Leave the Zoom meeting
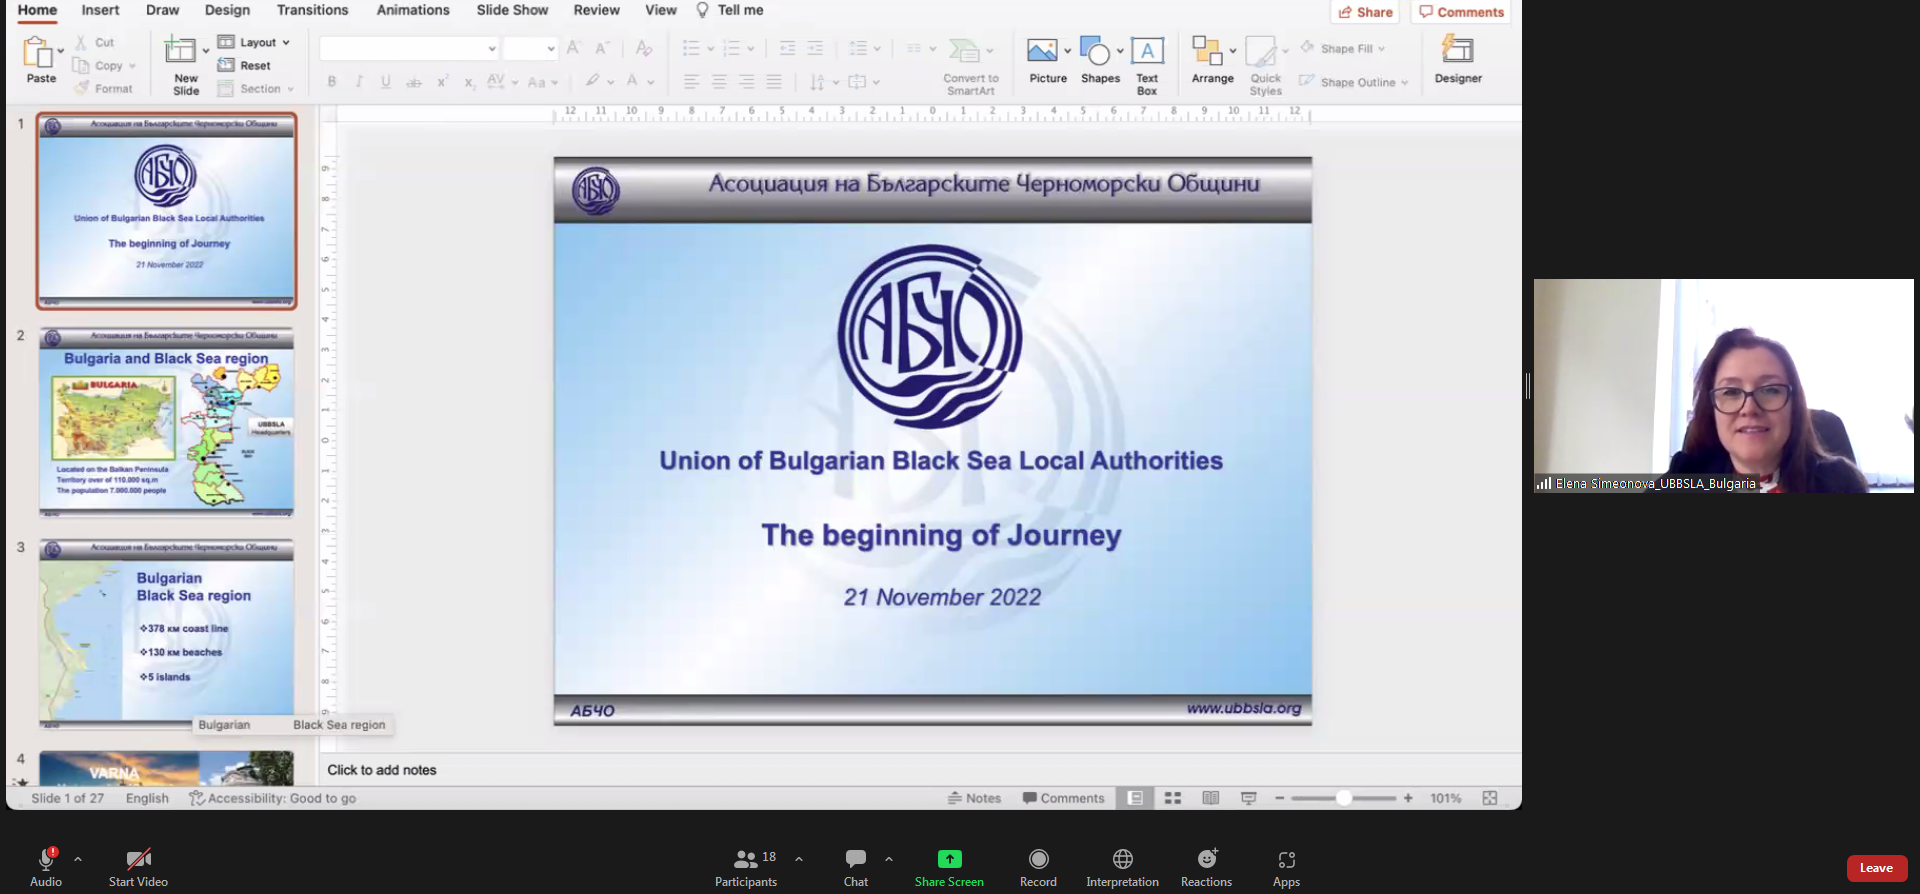The height and width of the screenshot is (894, 1920). click(x=1876, y=868)
